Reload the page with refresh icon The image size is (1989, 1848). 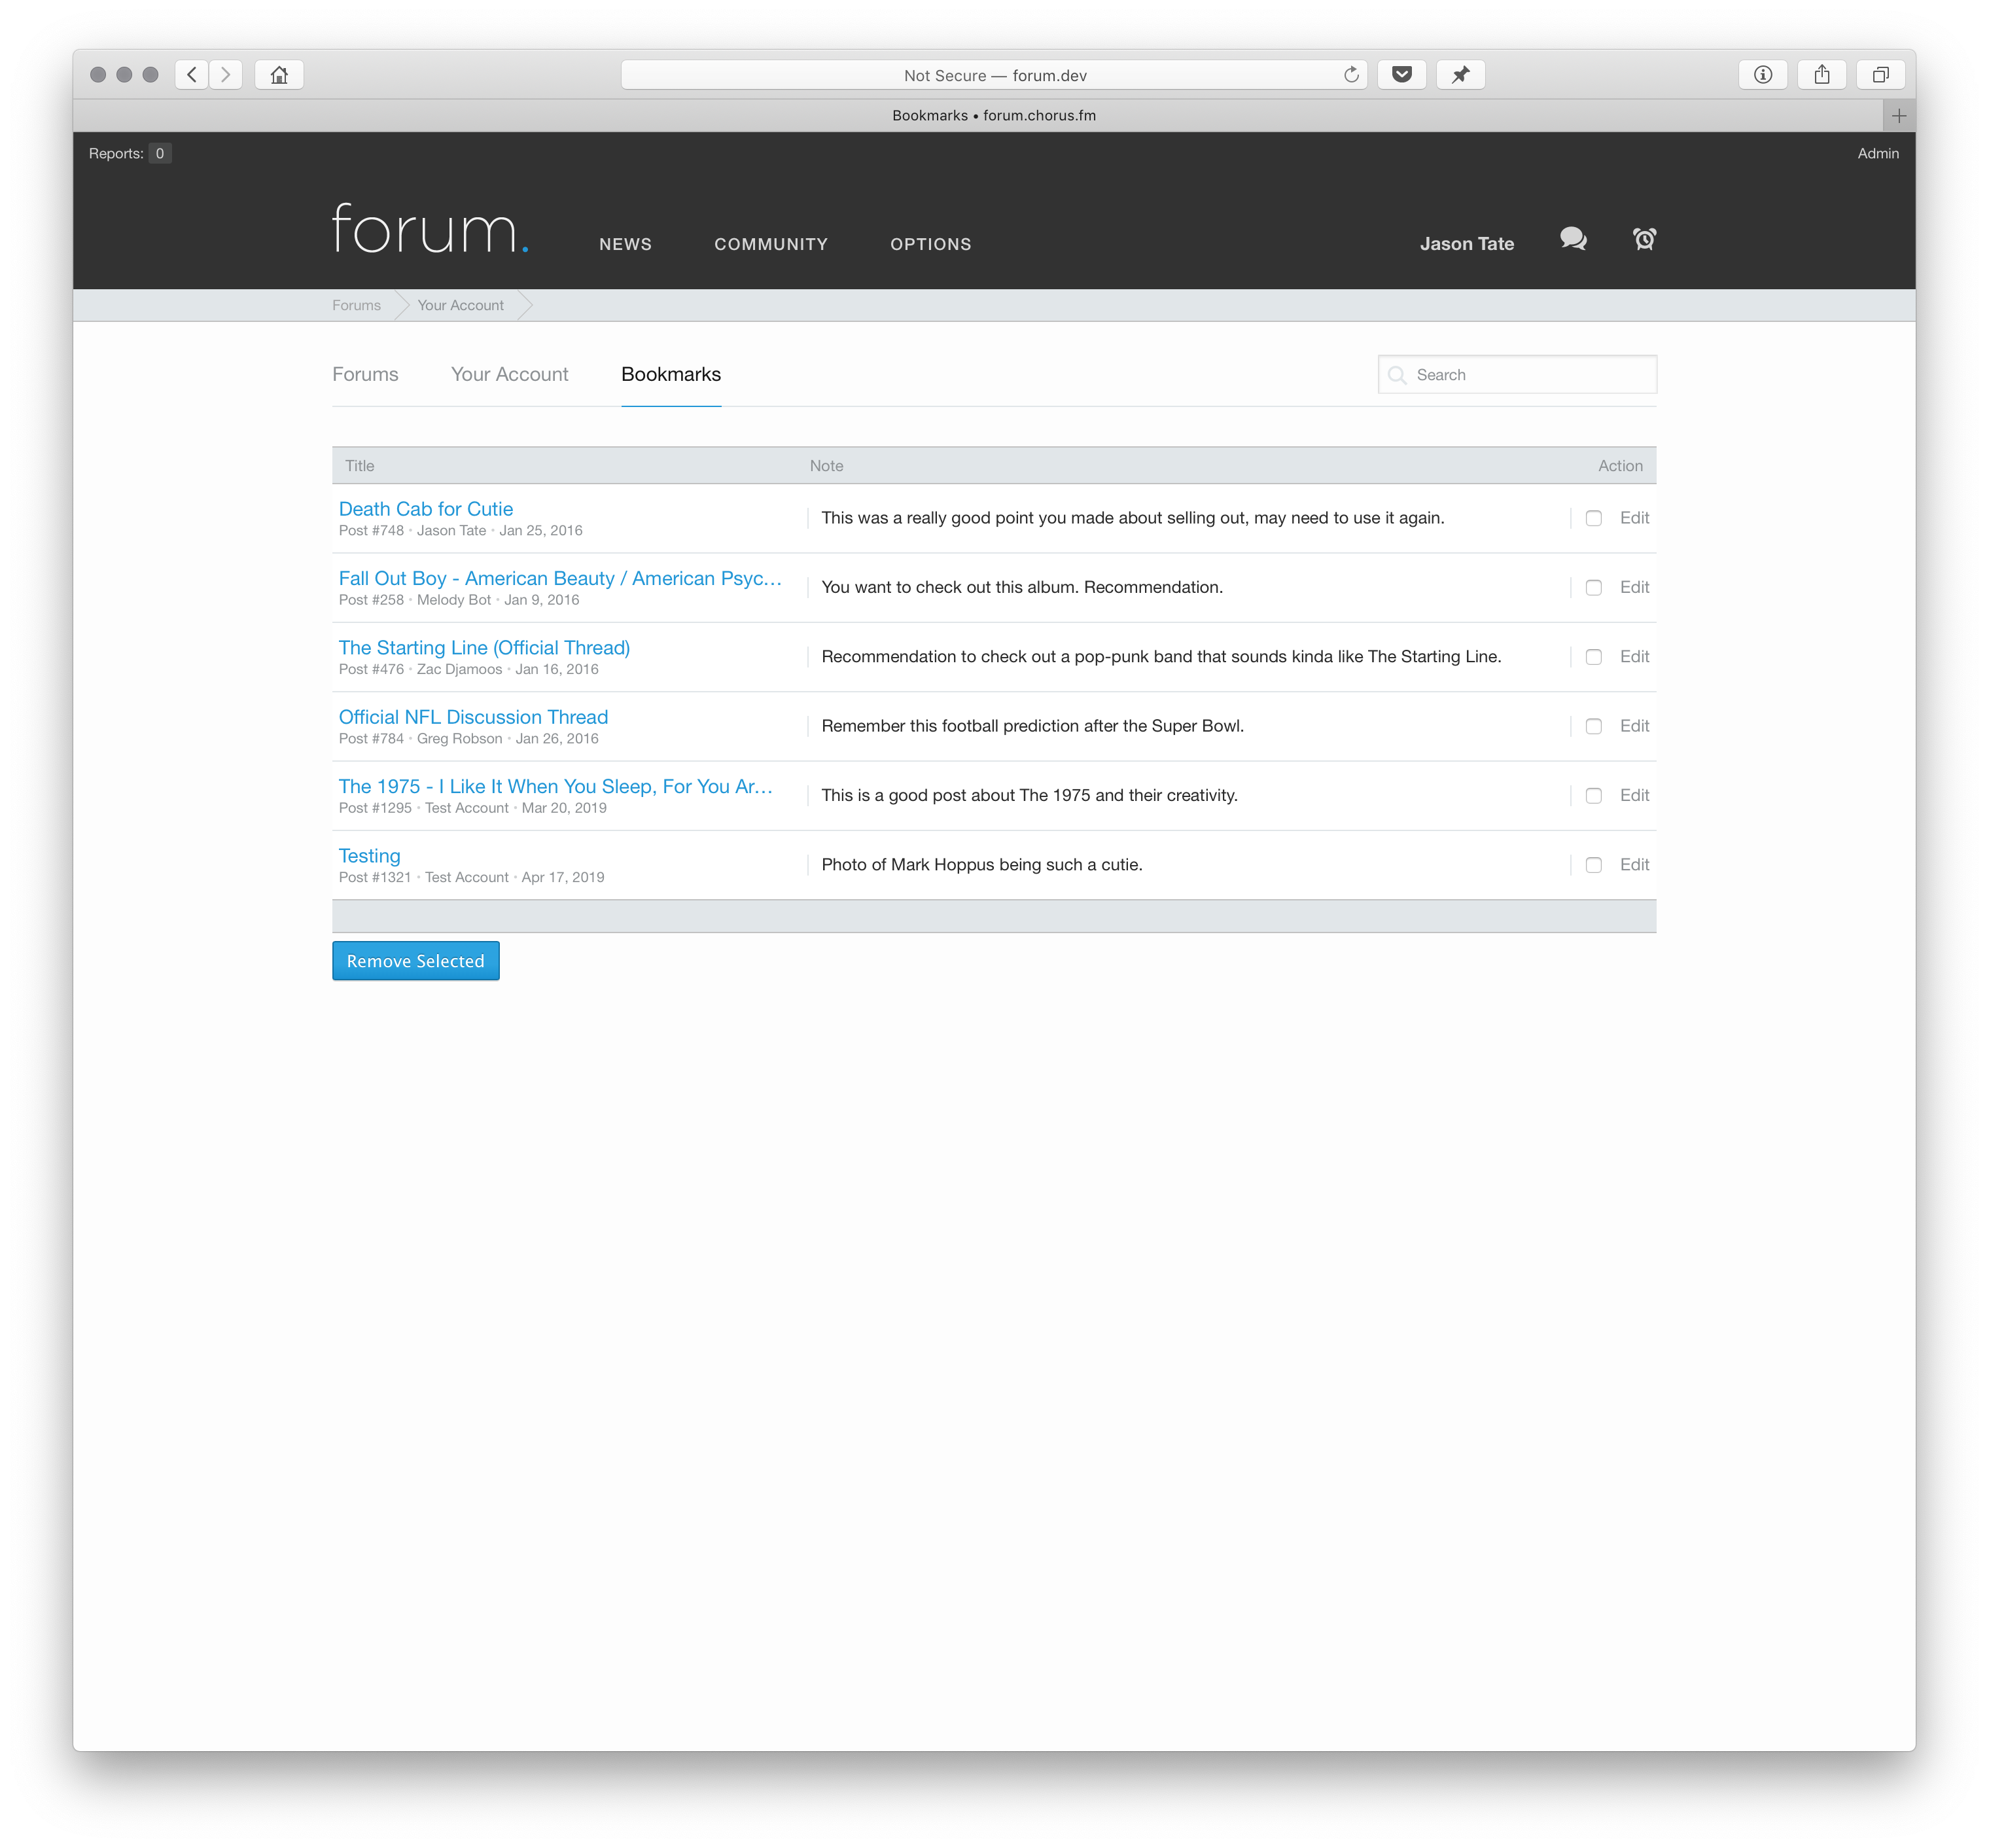[x=1351, y=75]
